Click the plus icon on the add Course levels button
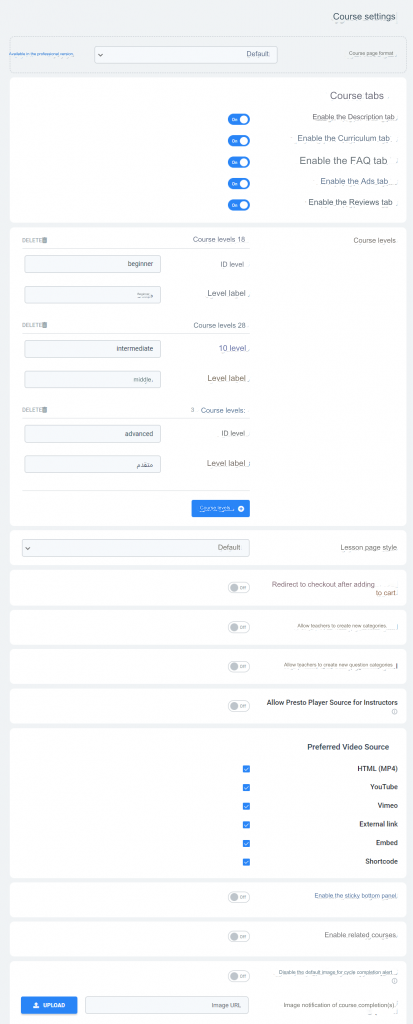413x1024 pixels. point(241,509)
